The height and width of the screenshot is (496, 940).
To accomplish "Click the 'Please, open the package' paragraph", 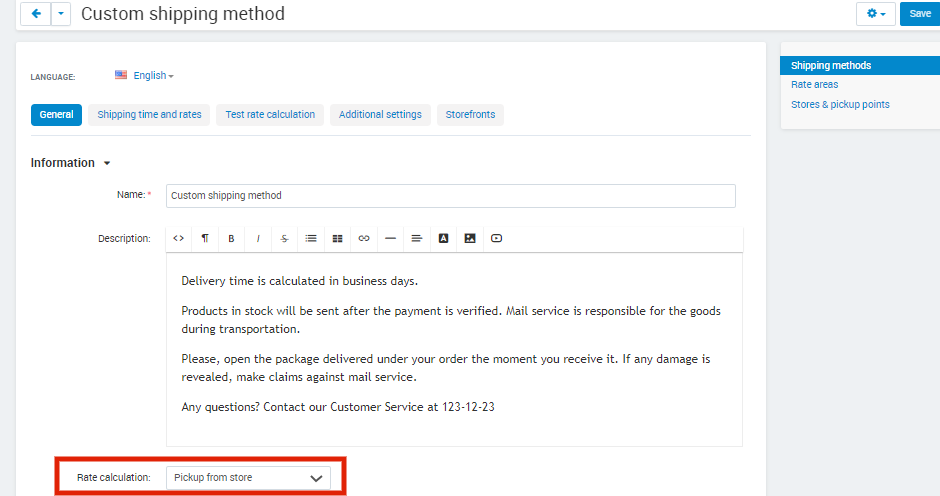I will (x=445, y=368).
